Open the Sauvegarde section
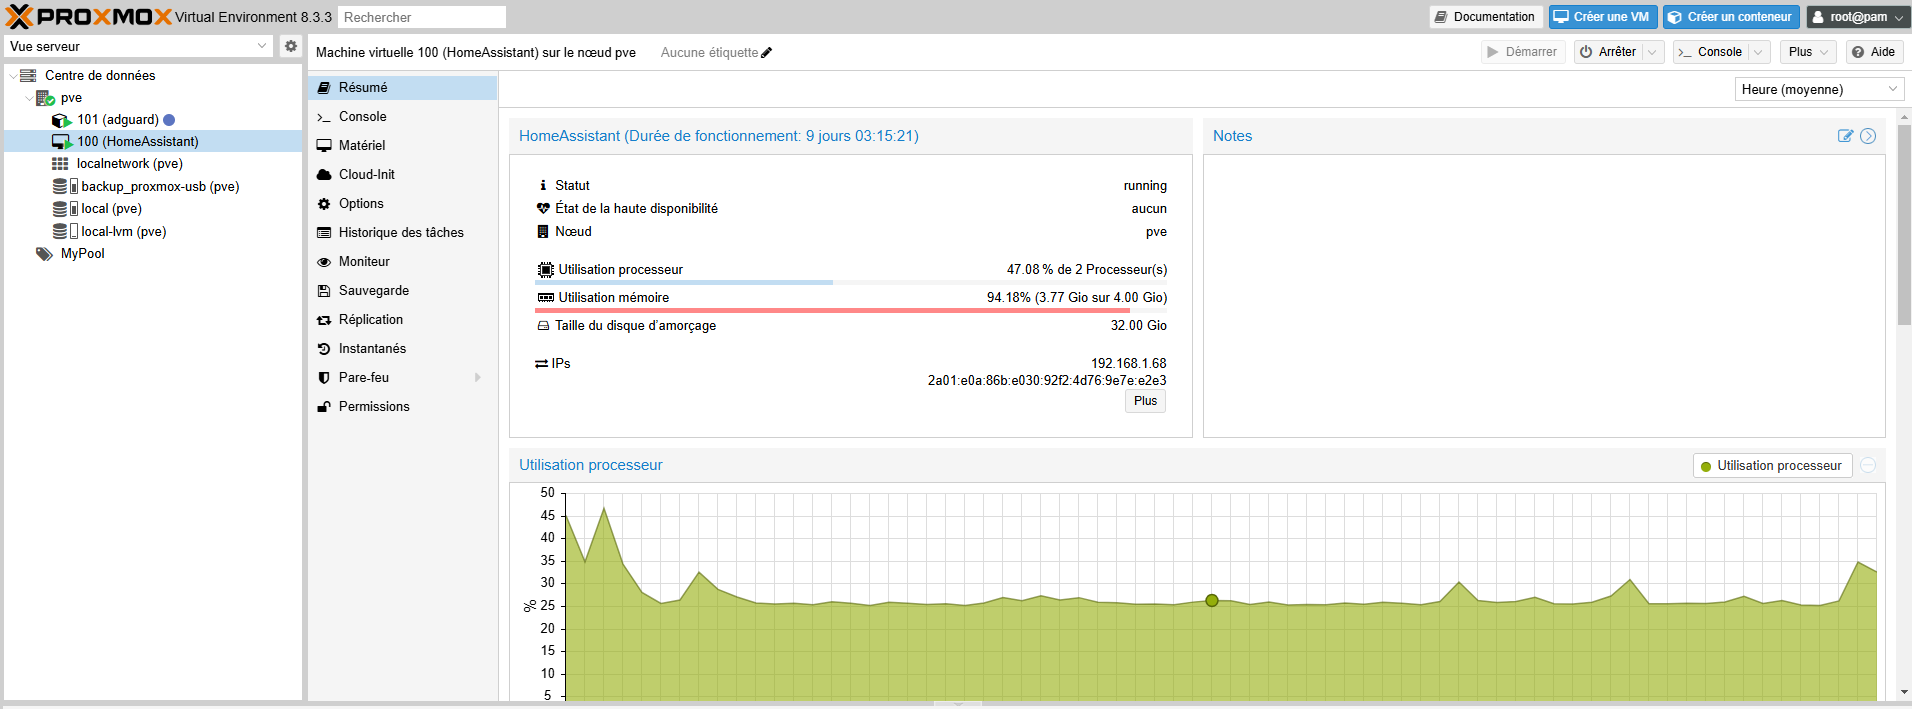 pyautogui.click(x=402, y=291)
